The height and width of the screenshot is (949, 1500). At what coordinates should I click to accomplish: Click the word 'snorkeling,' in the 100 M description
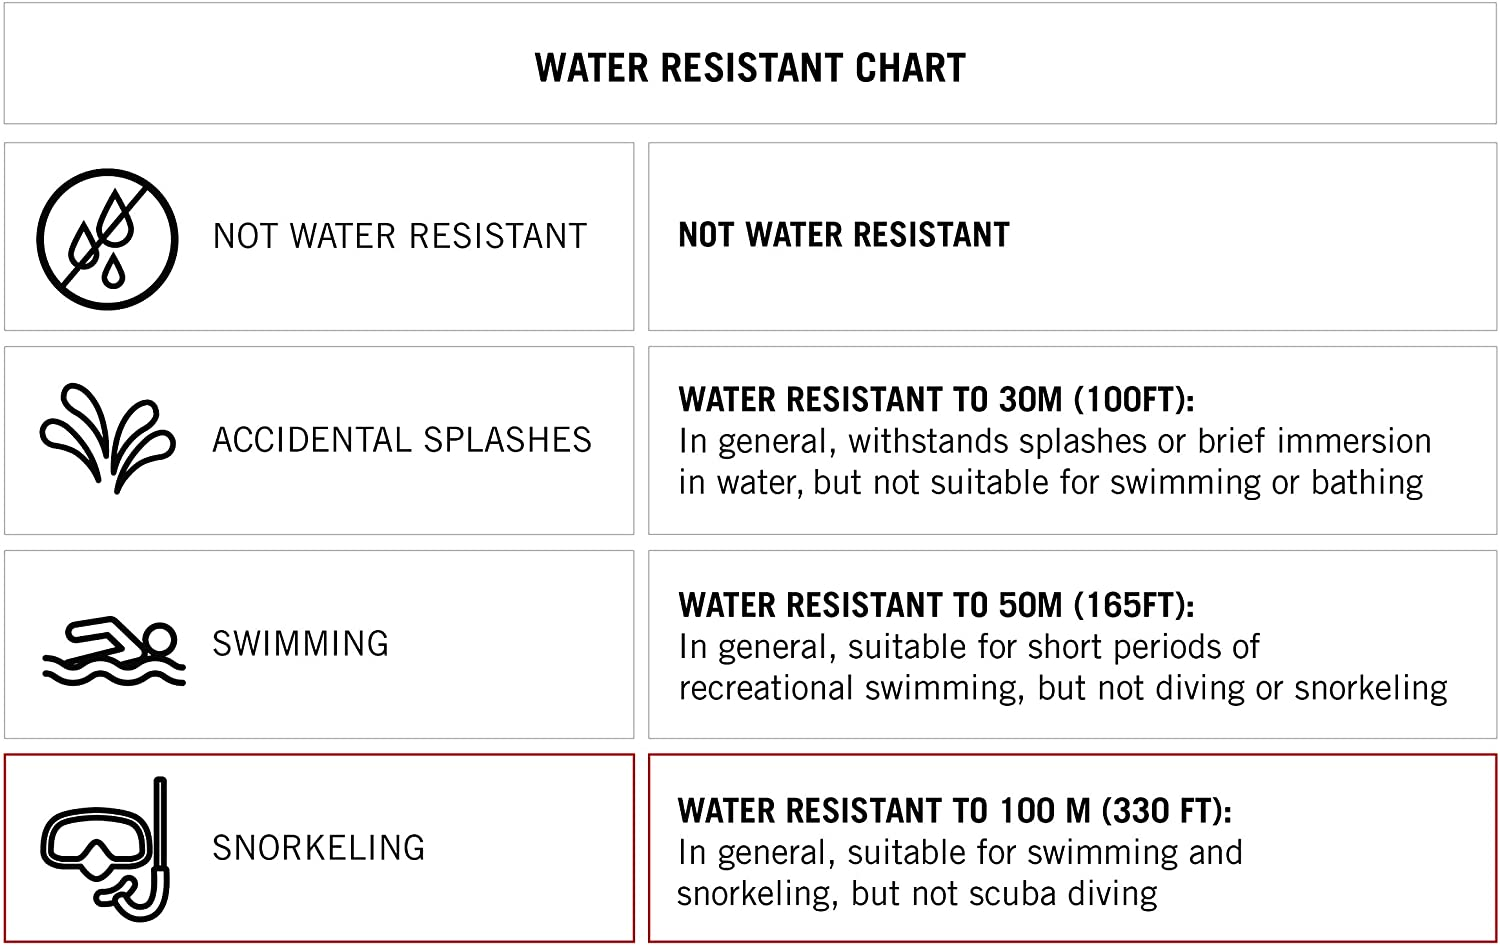pyautogui.click(x=757, y=893)
